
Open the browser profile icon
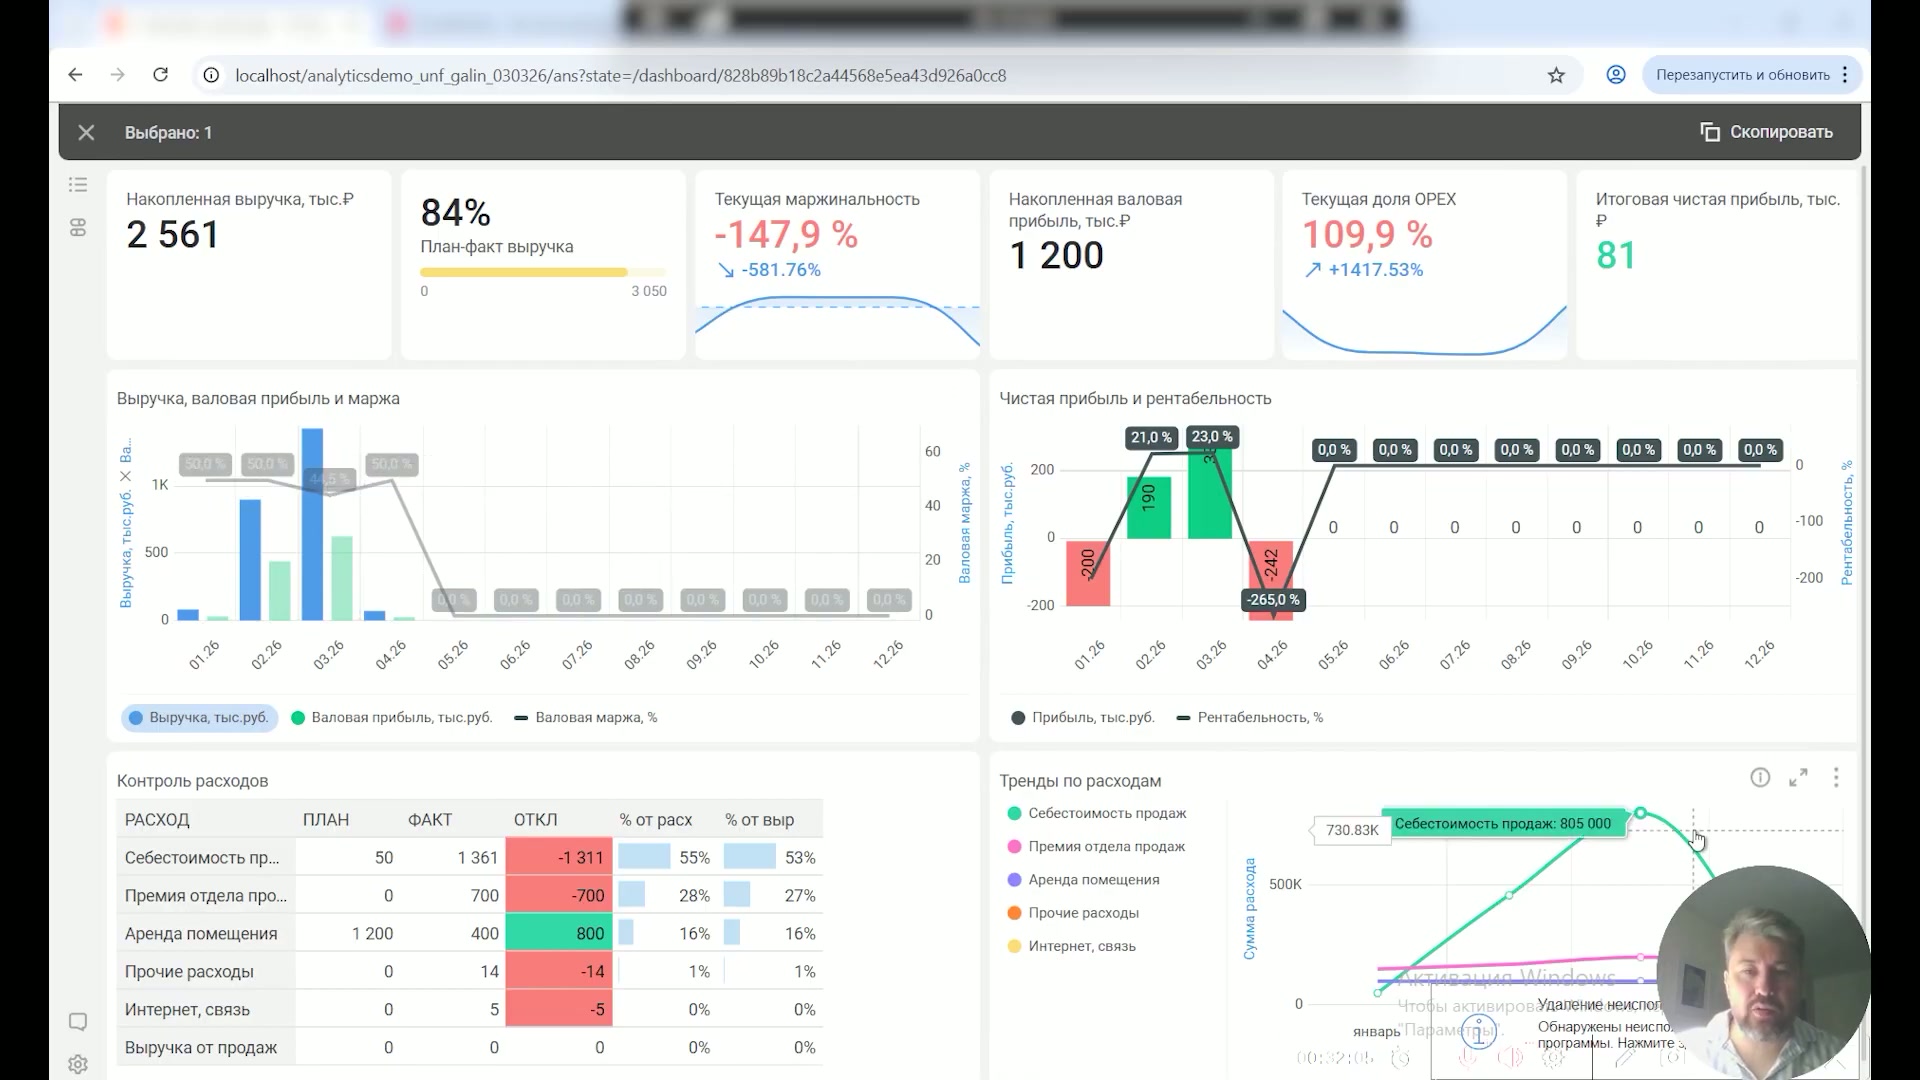[1616, 75]
